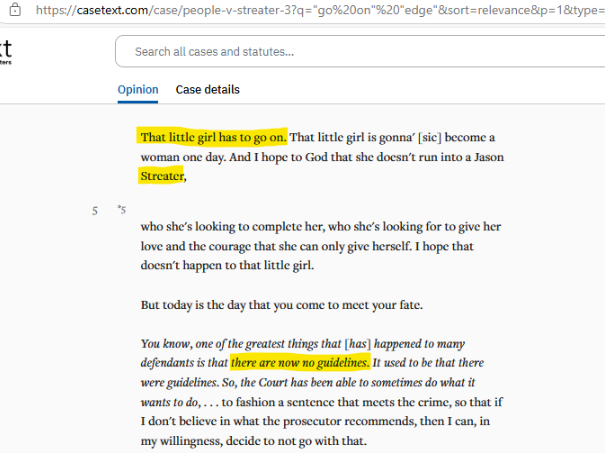Click the sentence 'But today is the day that you come to meet your fate.'
605x453 pixels.
click(282, 305)
